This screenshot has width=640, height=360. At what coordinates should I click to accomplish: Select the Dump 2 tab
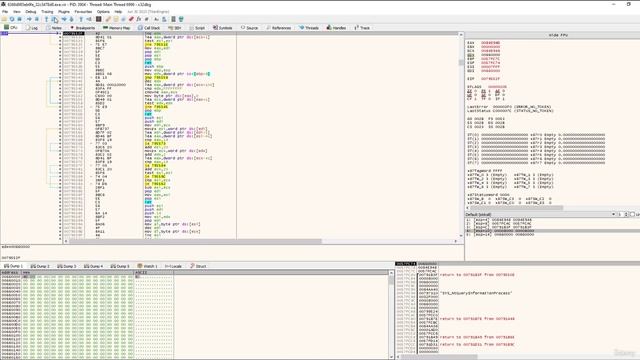point(40,266)
